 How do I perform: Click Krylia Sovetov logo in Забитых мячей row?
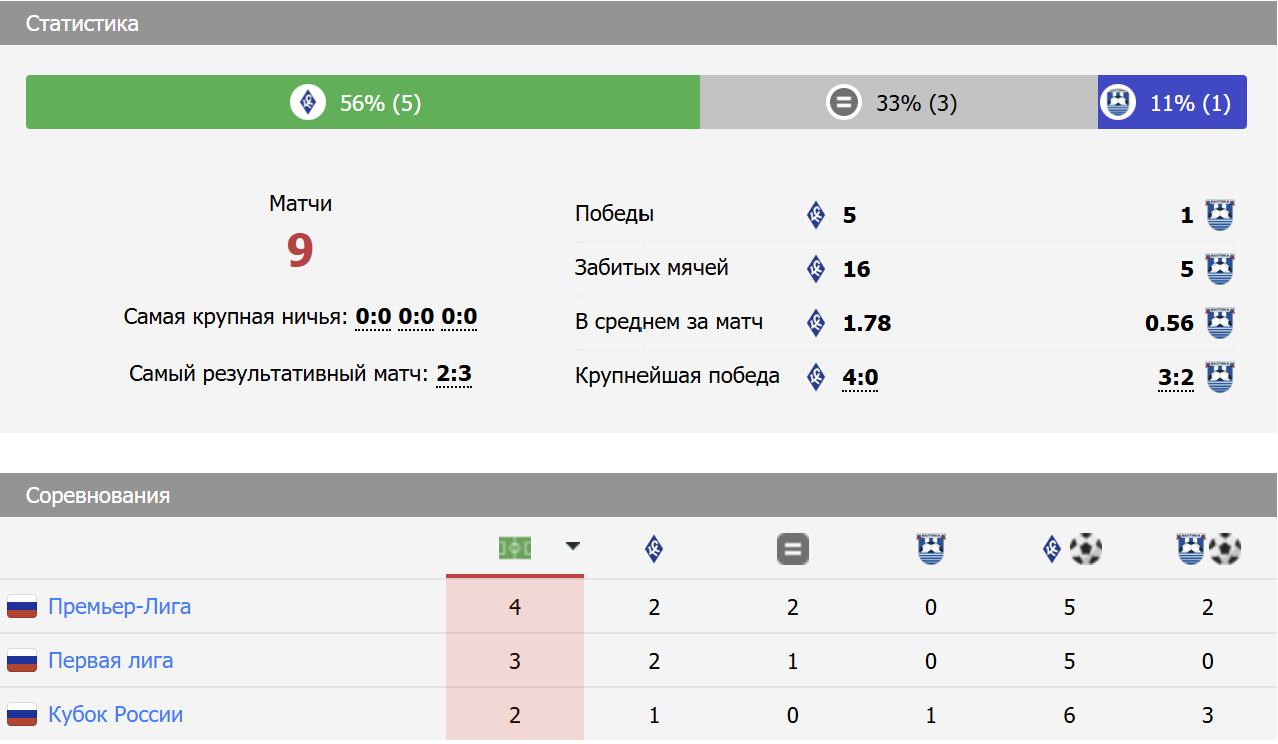(x=816, y=268)
